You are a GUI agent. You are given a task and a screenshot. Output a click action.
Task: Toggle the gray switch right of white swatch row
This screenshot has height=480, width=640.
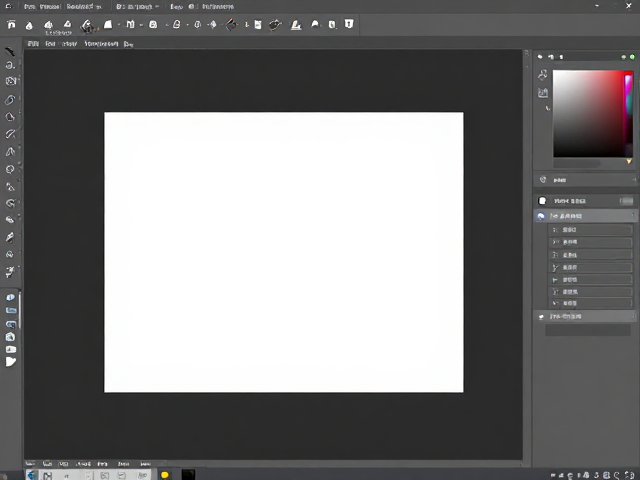click(626, 200)
